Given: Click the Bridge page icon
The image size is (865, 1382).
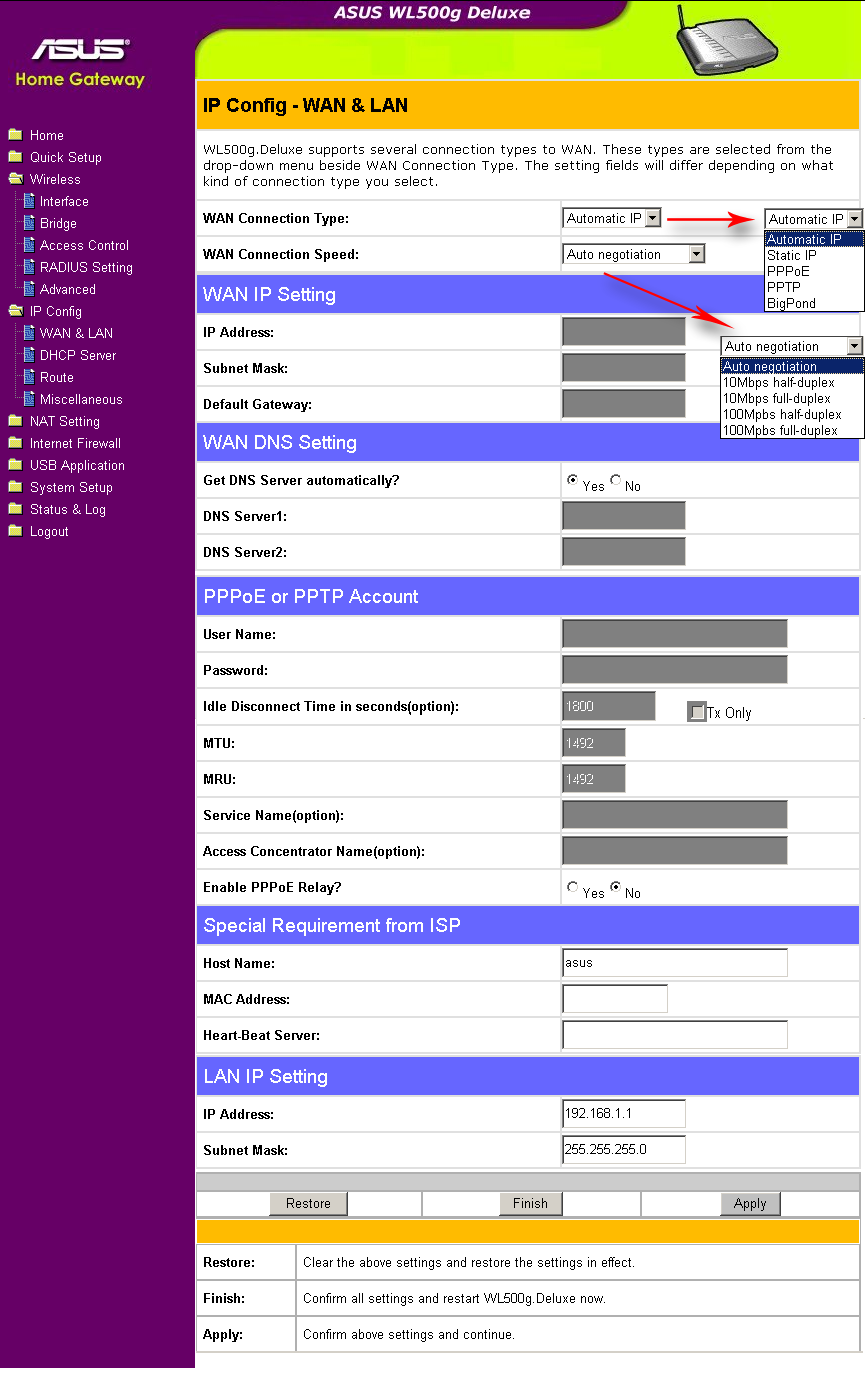Looking at the screenshot, I should coord(29,223).
